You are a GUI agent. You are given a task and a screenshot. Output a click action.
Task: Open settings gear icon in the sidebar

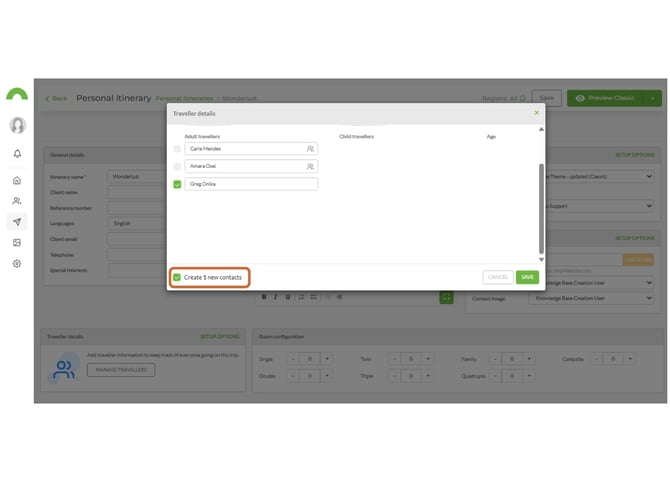[x=17, y=263]
